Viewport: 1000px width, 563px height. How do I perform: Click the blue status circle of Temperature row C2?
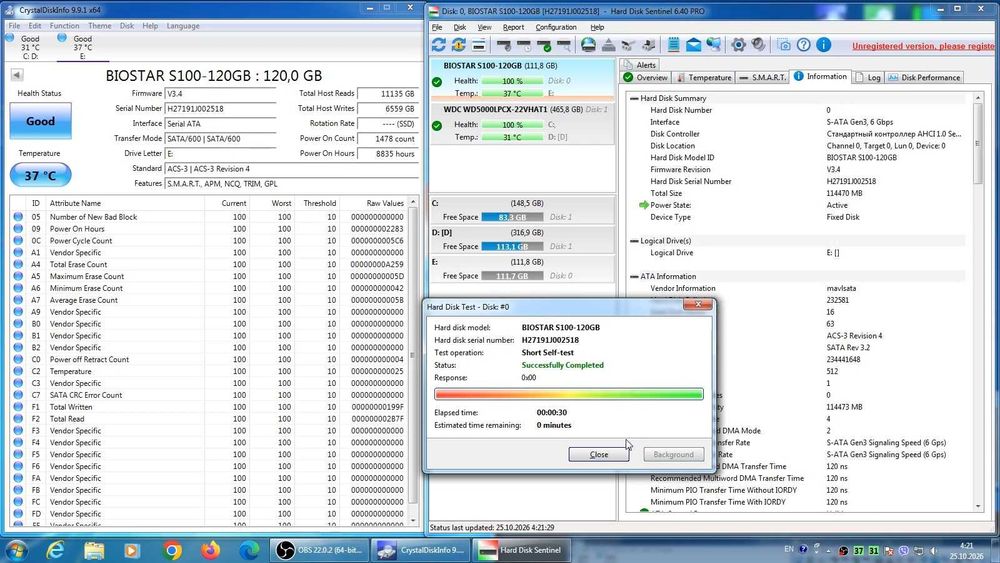pos(18,371)
